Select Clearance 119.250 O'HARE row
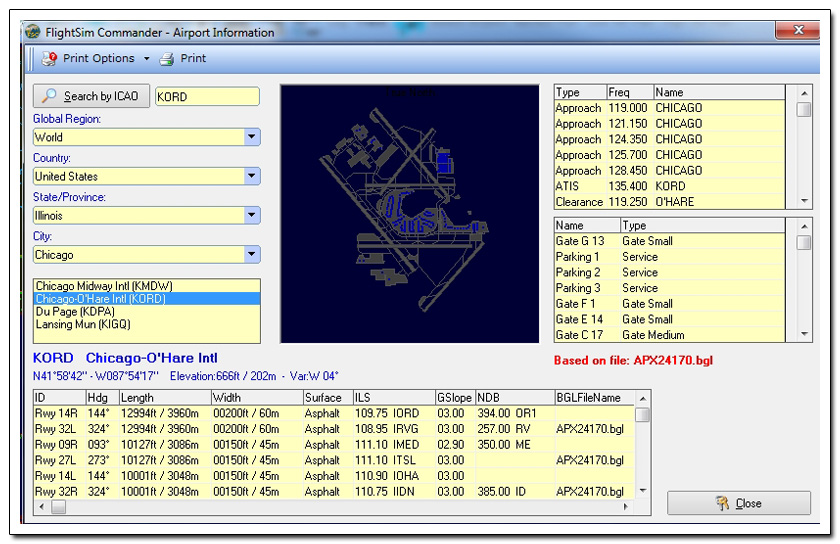 (670, 202)
